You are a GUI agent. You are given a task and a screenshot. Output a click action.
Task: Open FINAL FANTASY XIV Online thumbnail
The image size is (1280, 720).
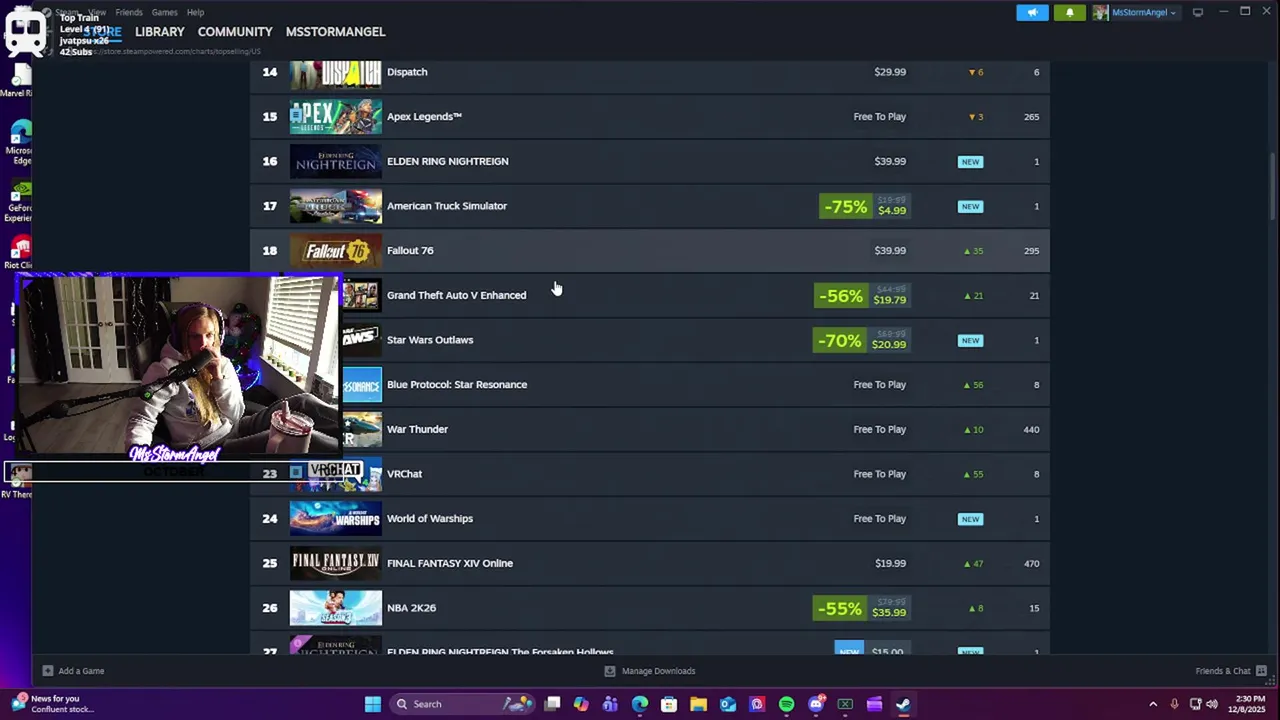point(335,563)
